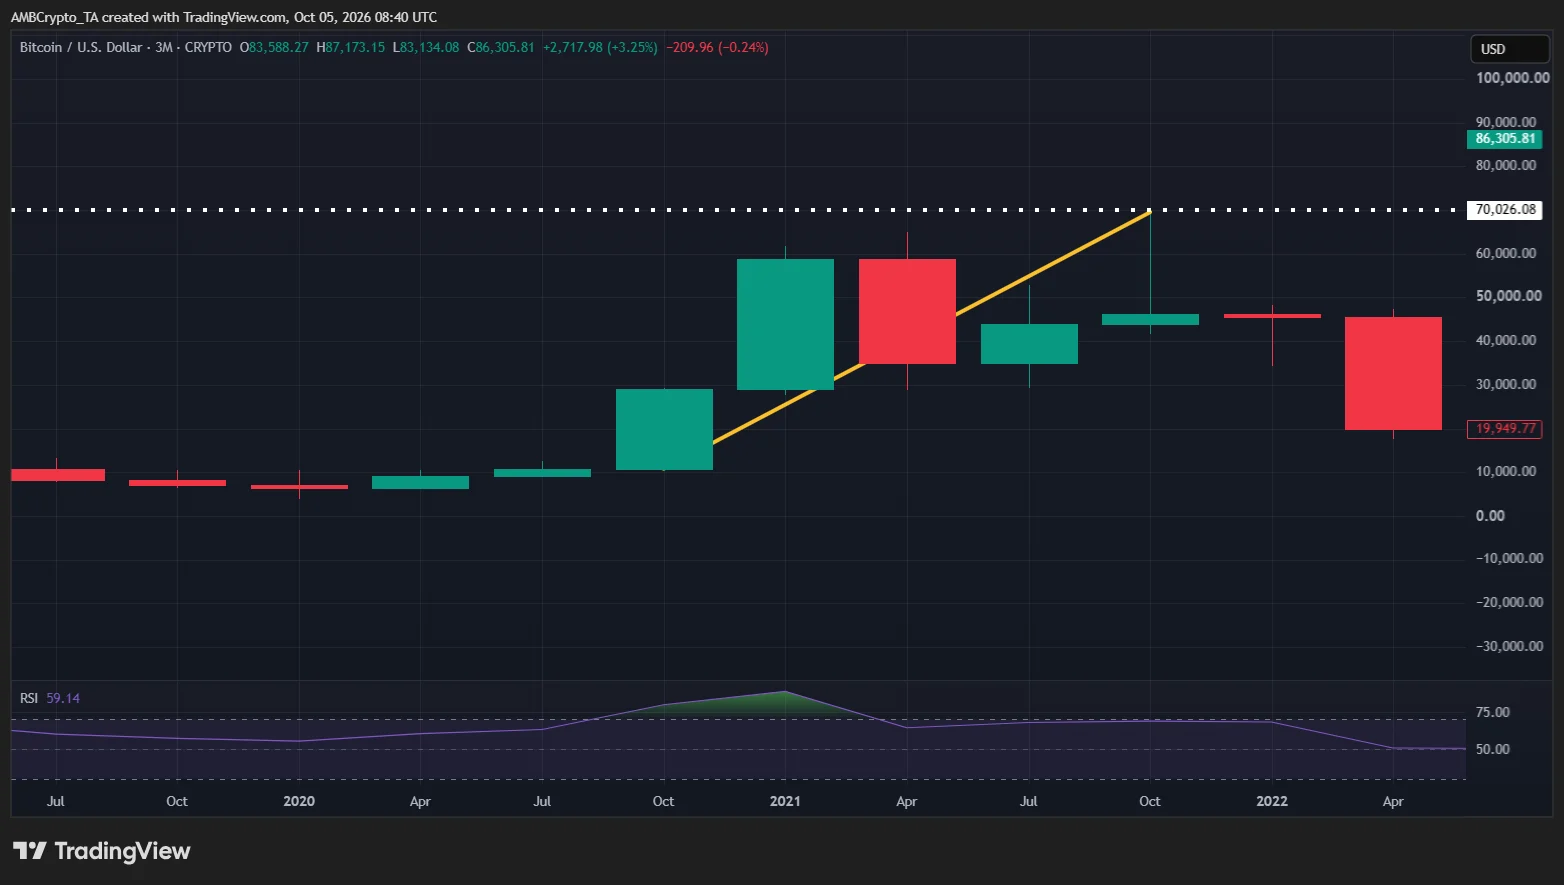Open the USD currency selector
The height and width of the screenshot is (885, 1564).
tap(1510, 49)
